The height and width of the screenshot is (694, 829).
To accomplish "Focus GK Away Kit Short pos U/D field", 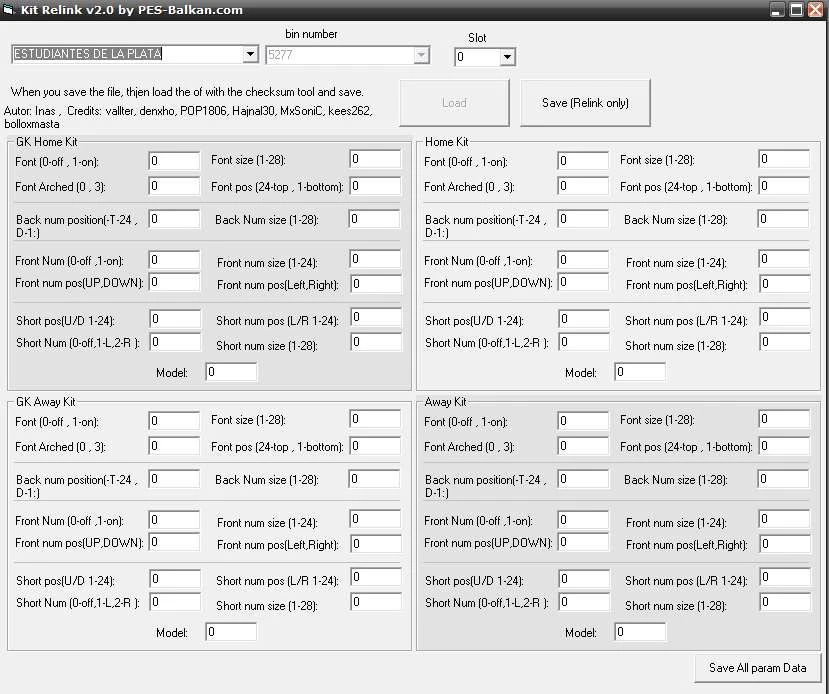I will point(176,579).
